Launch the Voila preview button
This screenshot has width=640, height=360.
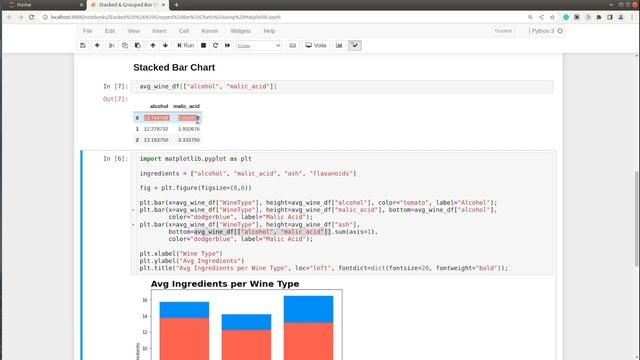[316, 46]
